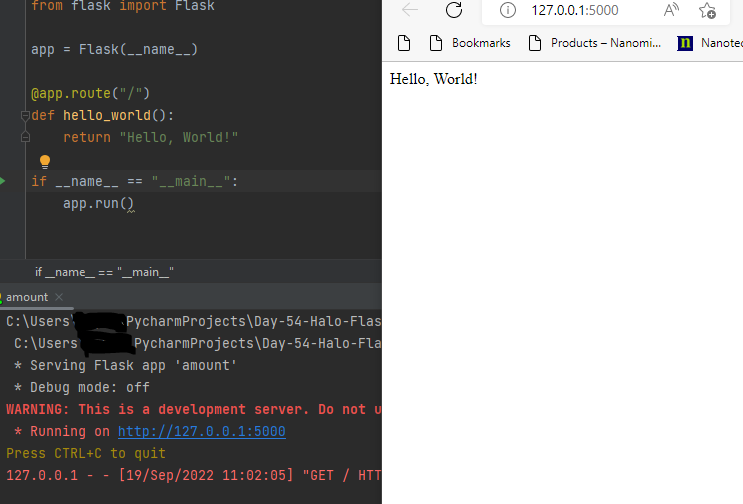Click the "Press CTRL+C to quit" line
The height and width of the screenshot is (504, 743).
click(86, 454)
